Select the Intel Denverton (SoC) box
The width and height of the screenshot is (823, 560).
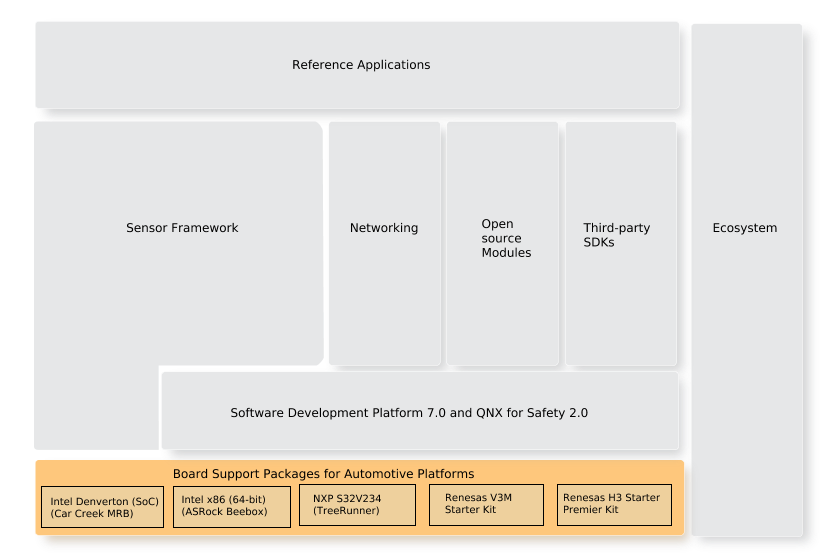point(102,508)
